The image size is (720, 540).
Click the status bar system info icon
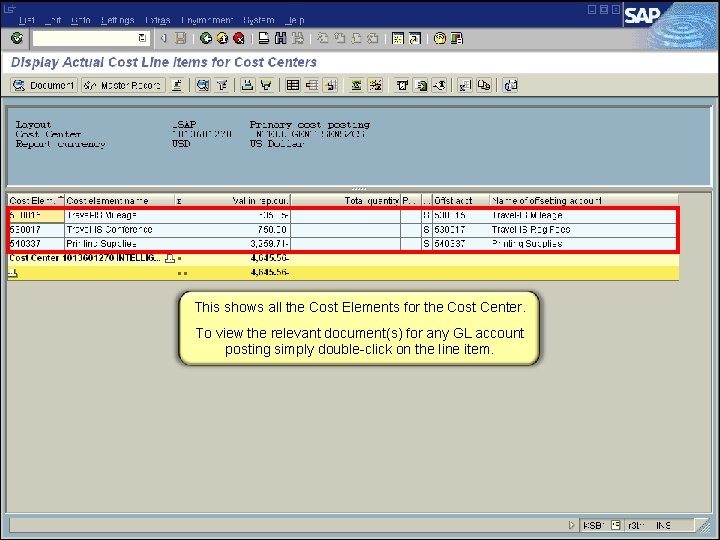pos(616,525)
